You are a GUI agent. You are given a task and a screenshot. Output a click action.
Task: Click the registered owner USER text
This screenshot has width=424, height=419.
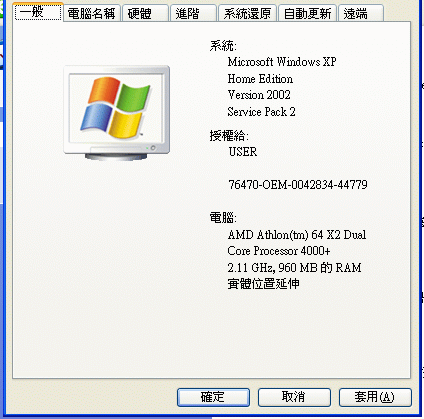pyautogui.click(x=243, y=152)
